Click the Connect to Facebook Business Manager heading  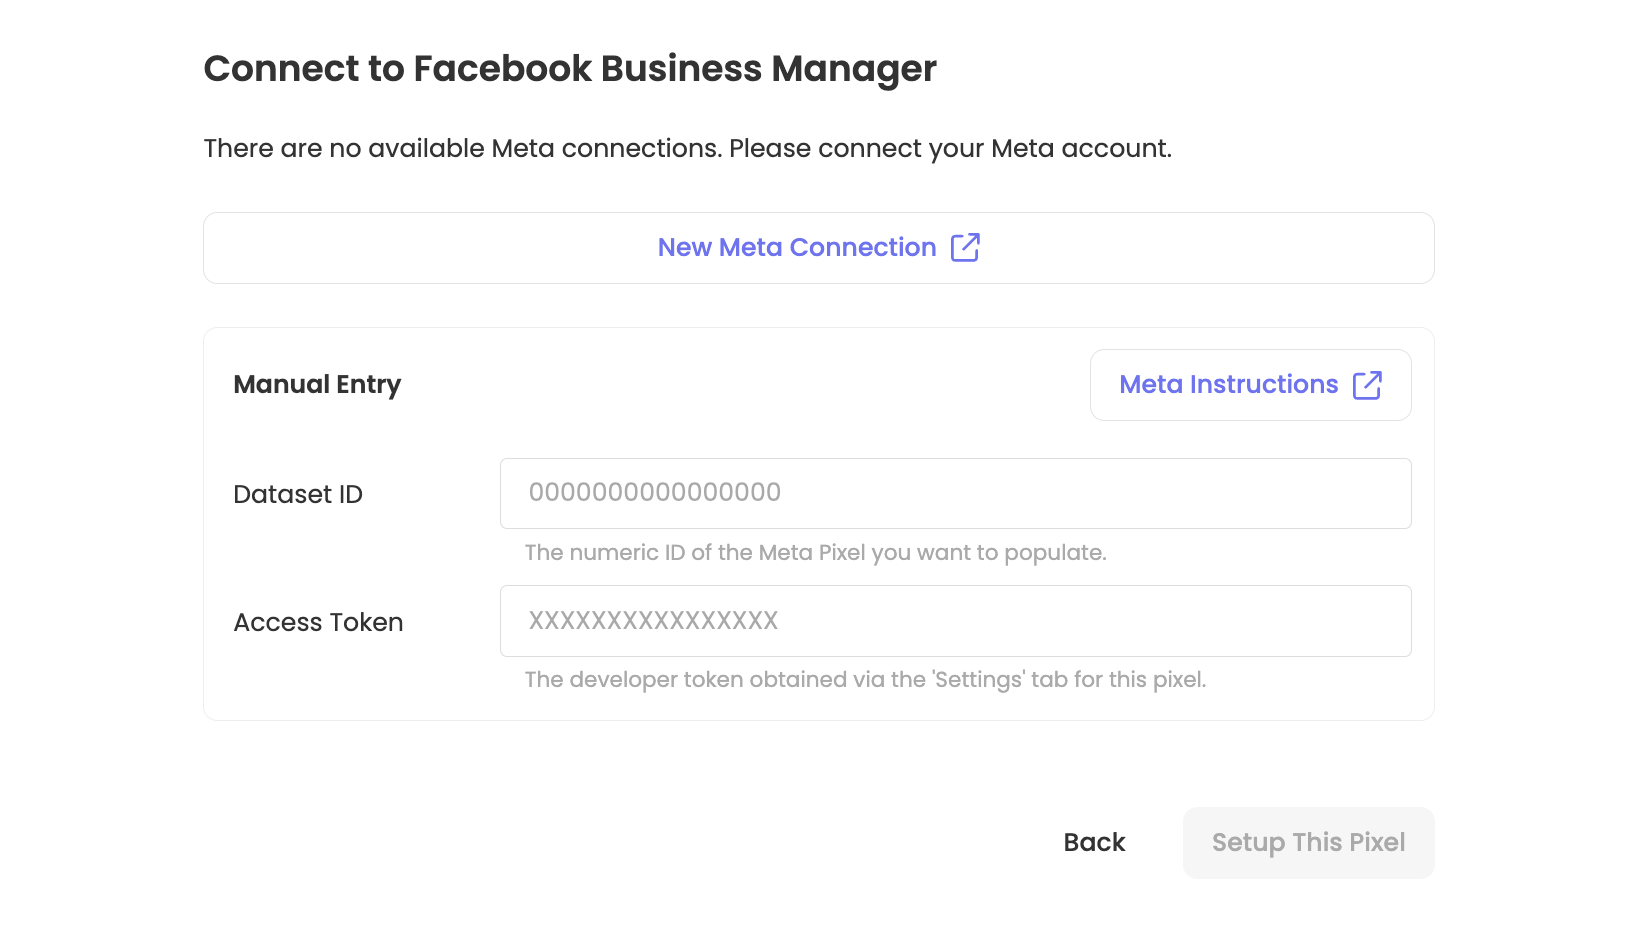click(570, 69)
